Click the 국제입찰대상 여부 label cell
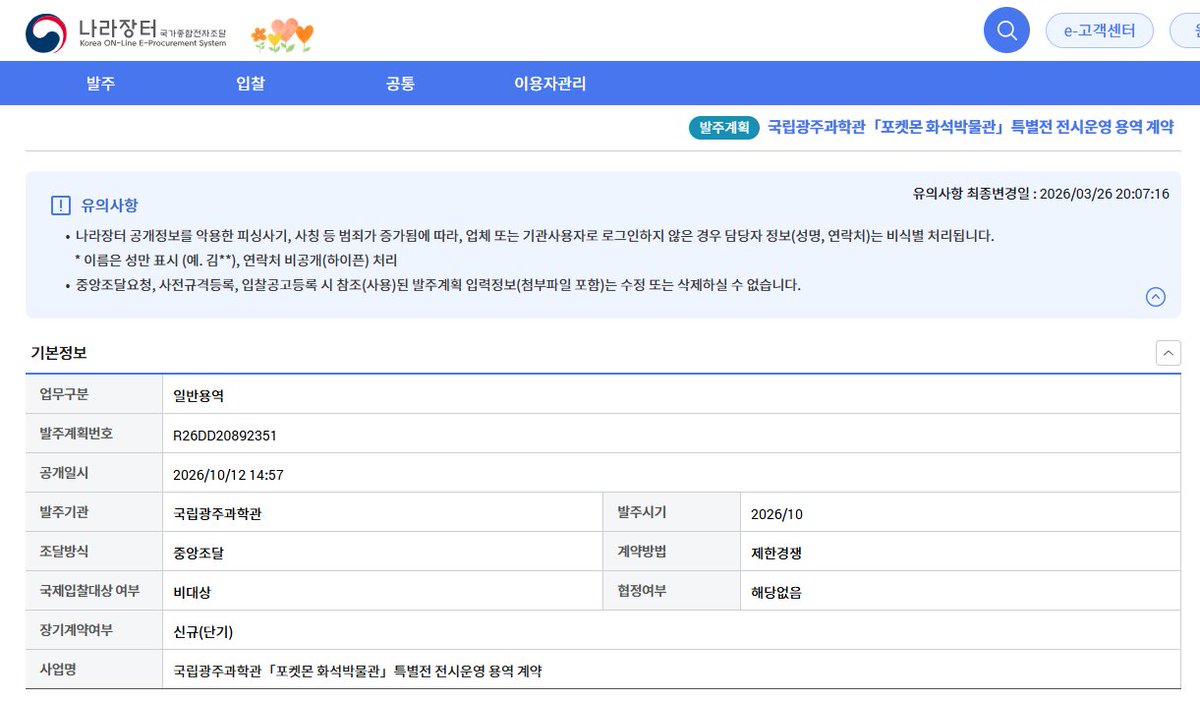Image resolution: width=1200 pixels, height=701 pixels. click(94, 590)
